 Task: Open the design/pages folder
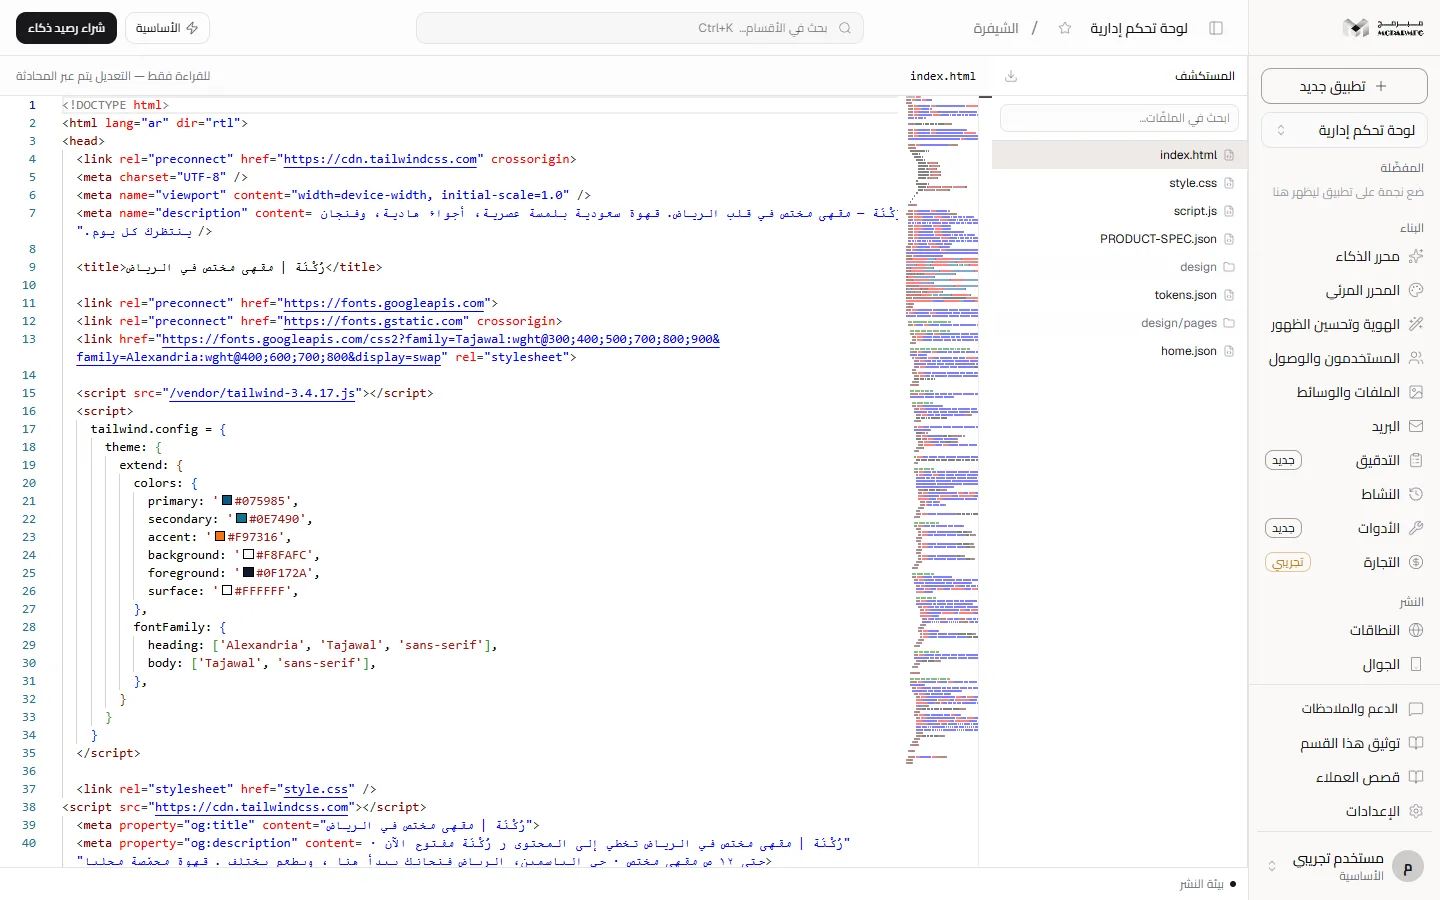point(1119,323)
